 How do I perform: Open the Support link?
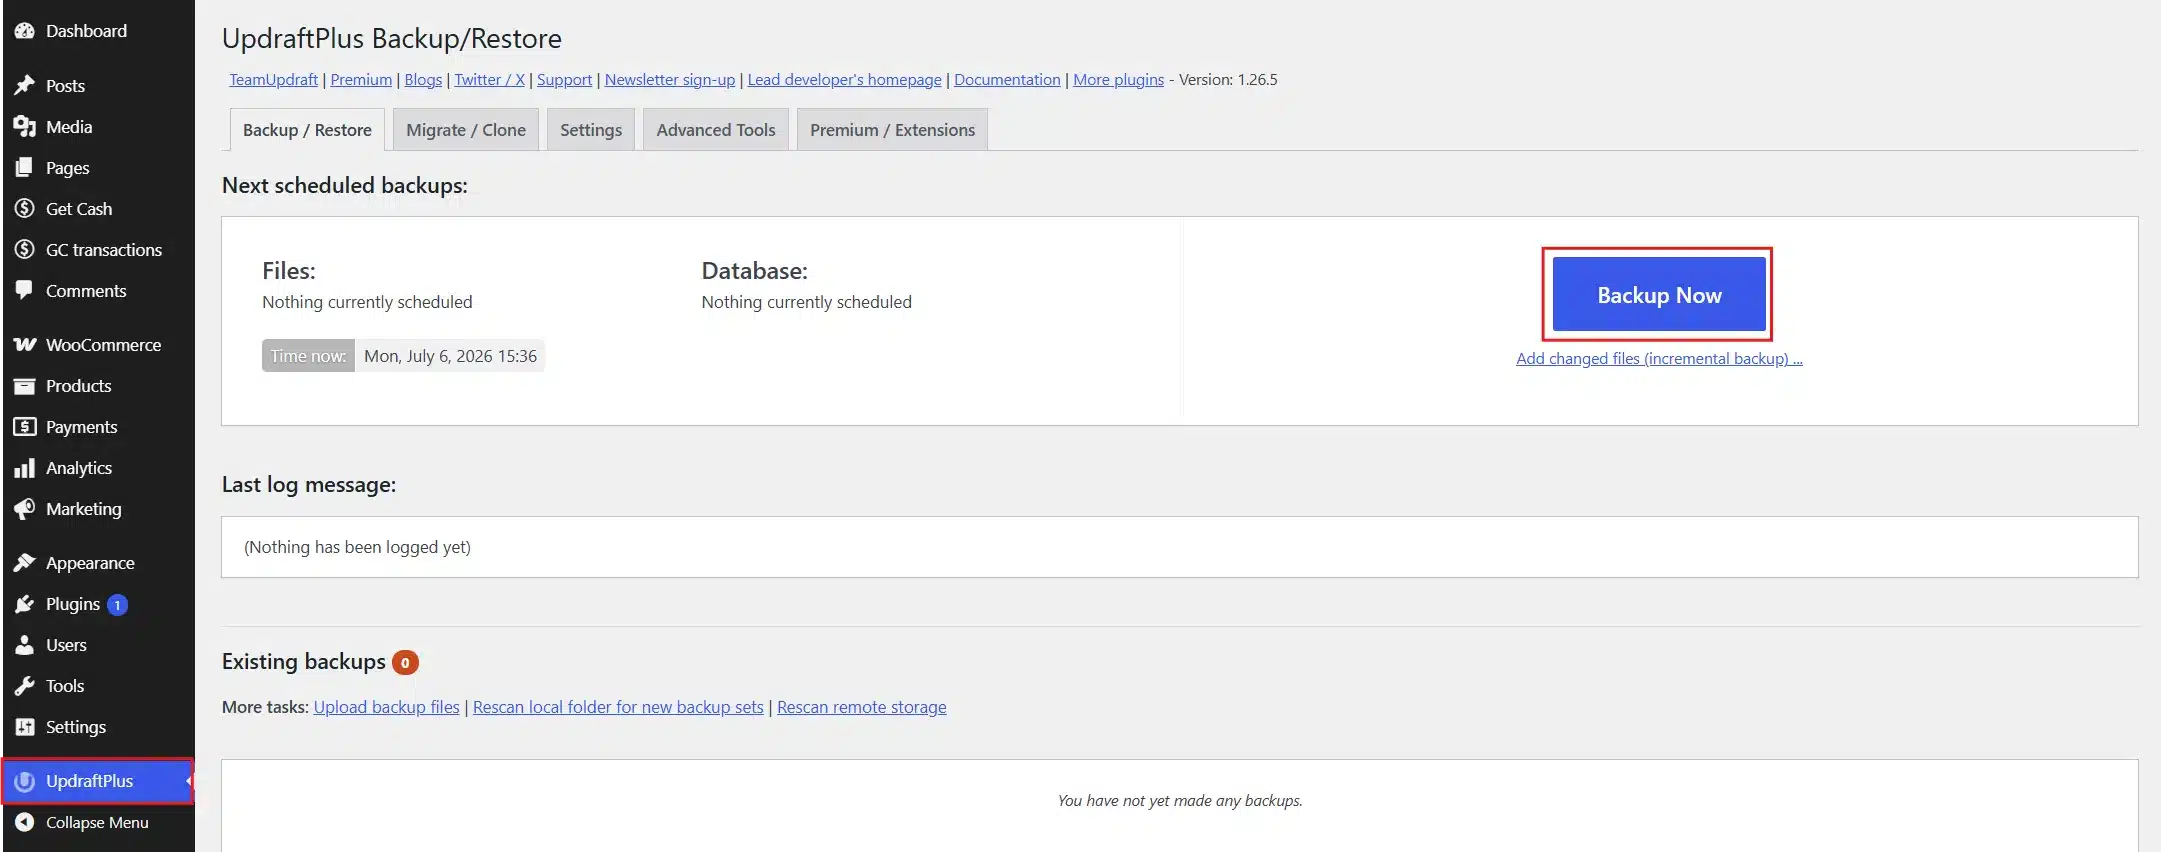coord(564,80)
